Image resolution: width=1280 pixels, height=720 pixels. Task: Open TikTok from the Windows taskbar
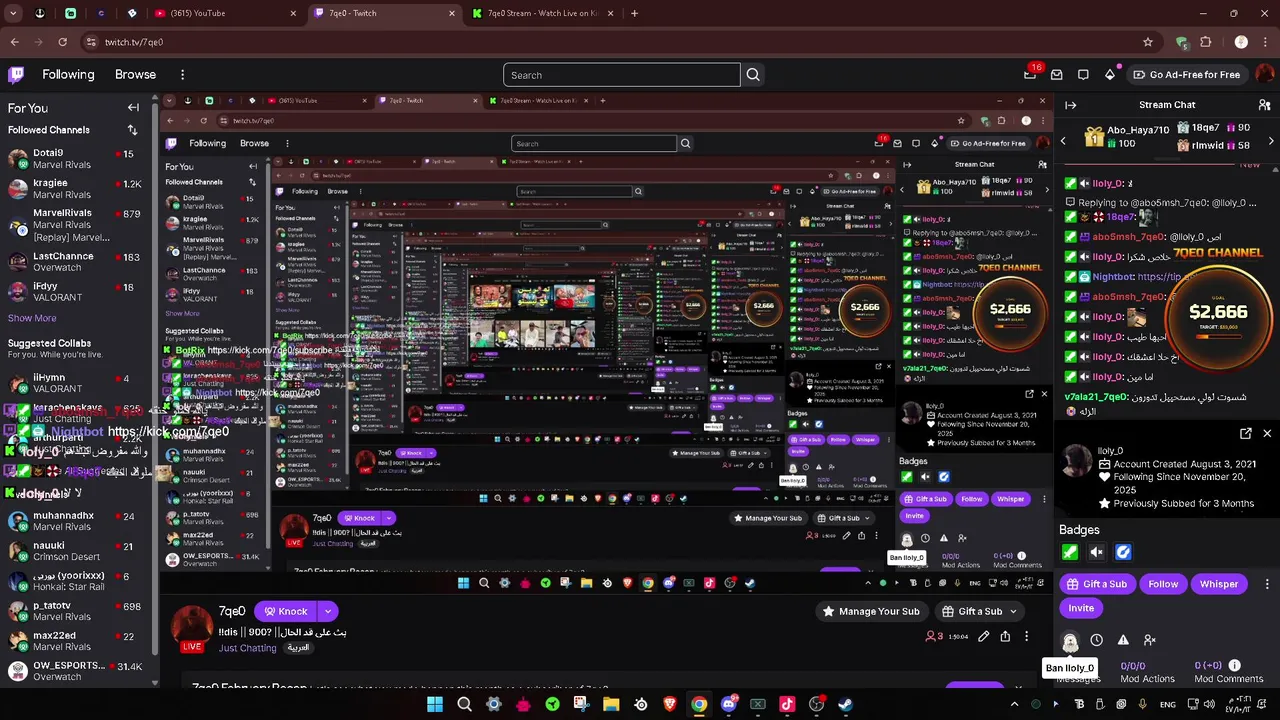coord(787,704)
